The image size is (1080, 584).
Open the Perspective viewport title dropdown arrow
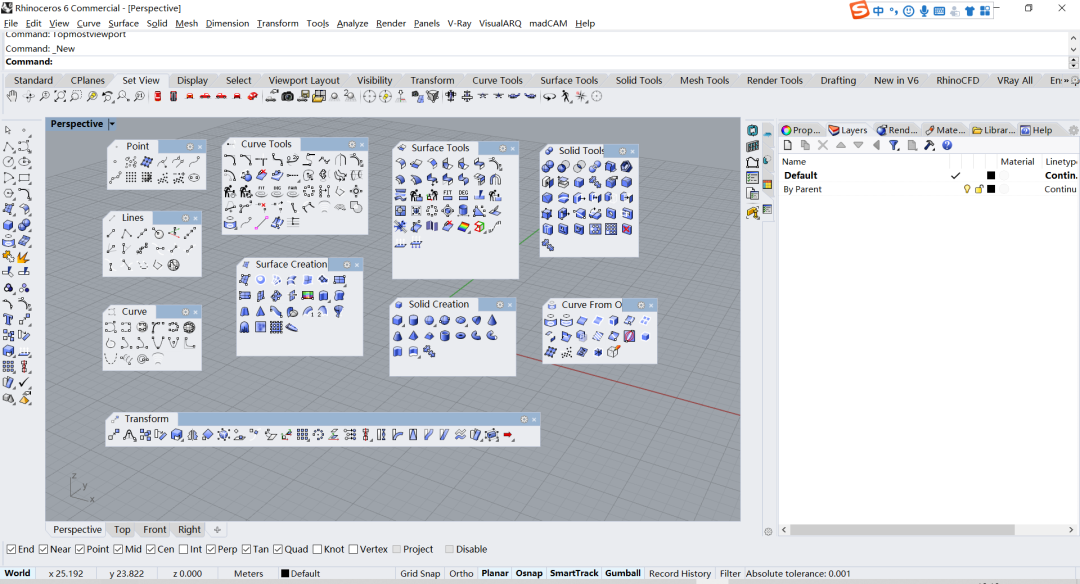(x=112, y=124)
